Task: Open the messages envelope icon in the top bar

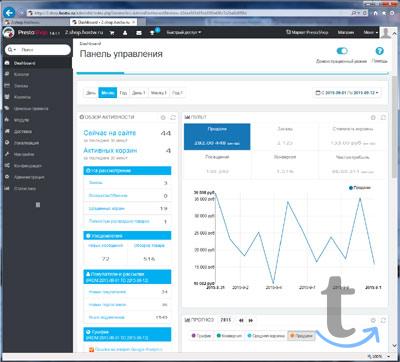Action: (139, 33)
